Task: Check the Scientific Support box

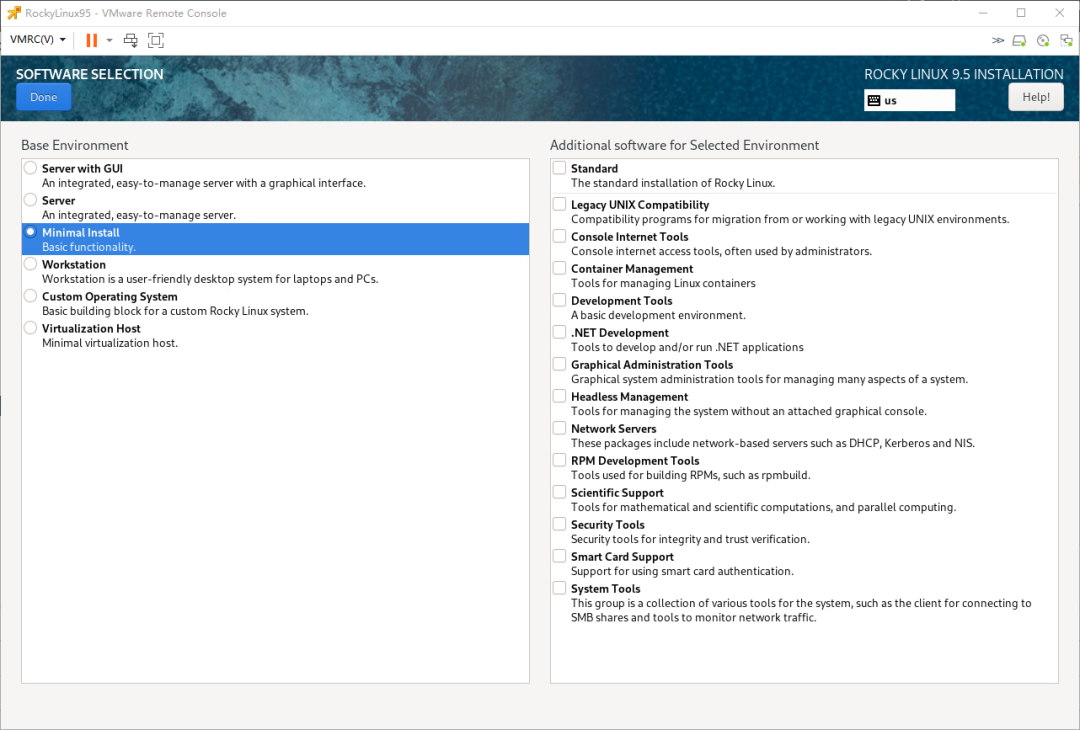Action: tap(559, 492)
